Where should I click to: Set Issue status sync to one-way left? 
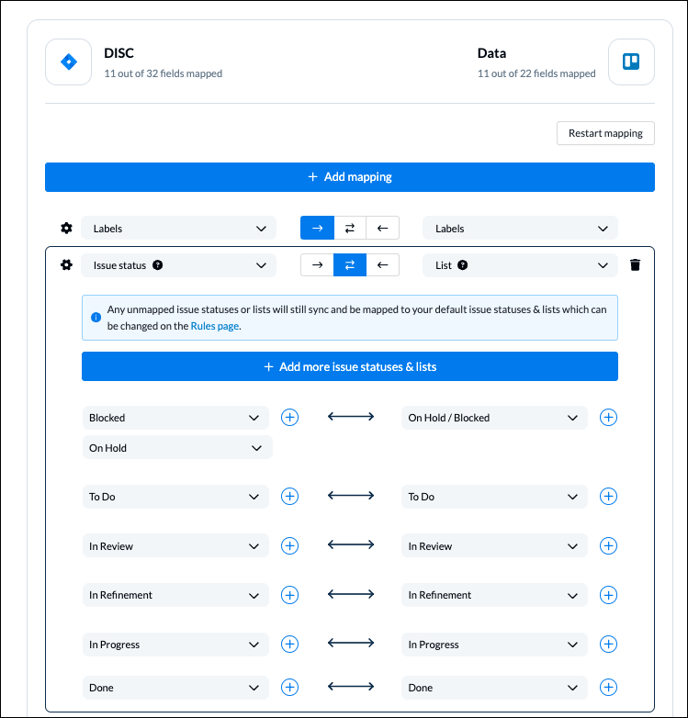383,265
